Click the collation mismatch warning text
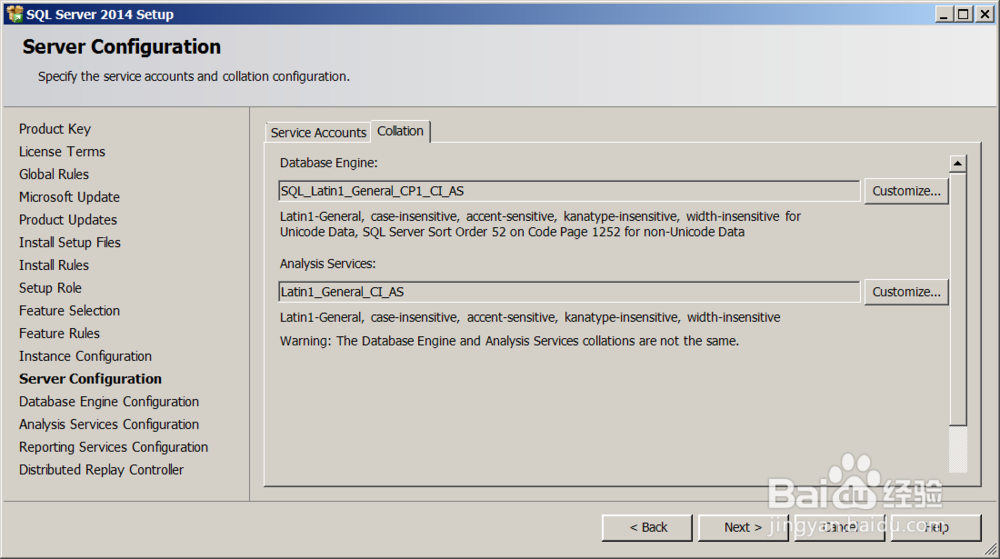This screenshot has width=1000, height=559. 509,341
